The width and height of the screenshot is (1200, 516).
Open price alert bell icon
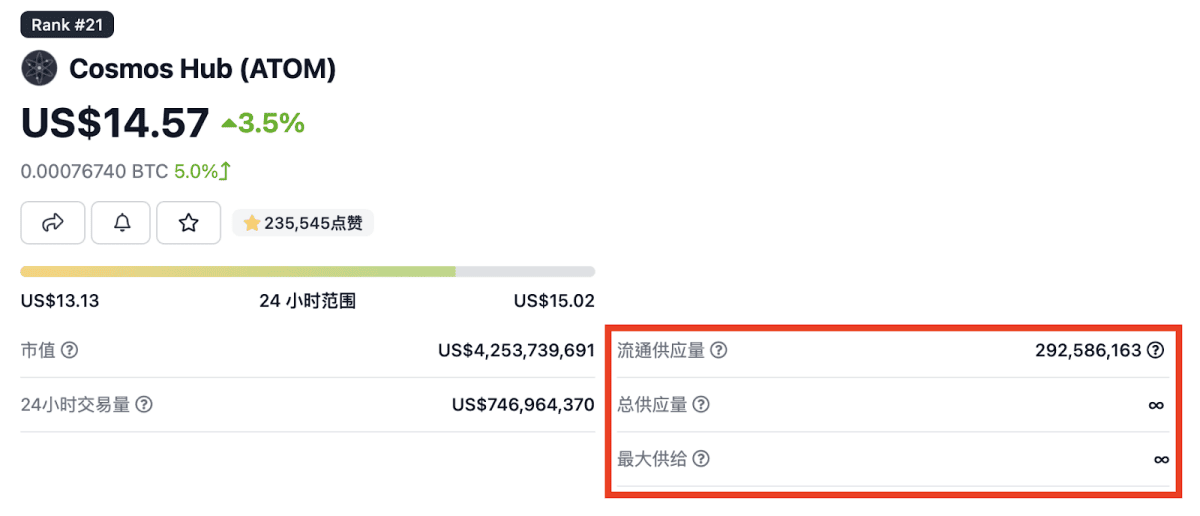click(x=121, y=223)
